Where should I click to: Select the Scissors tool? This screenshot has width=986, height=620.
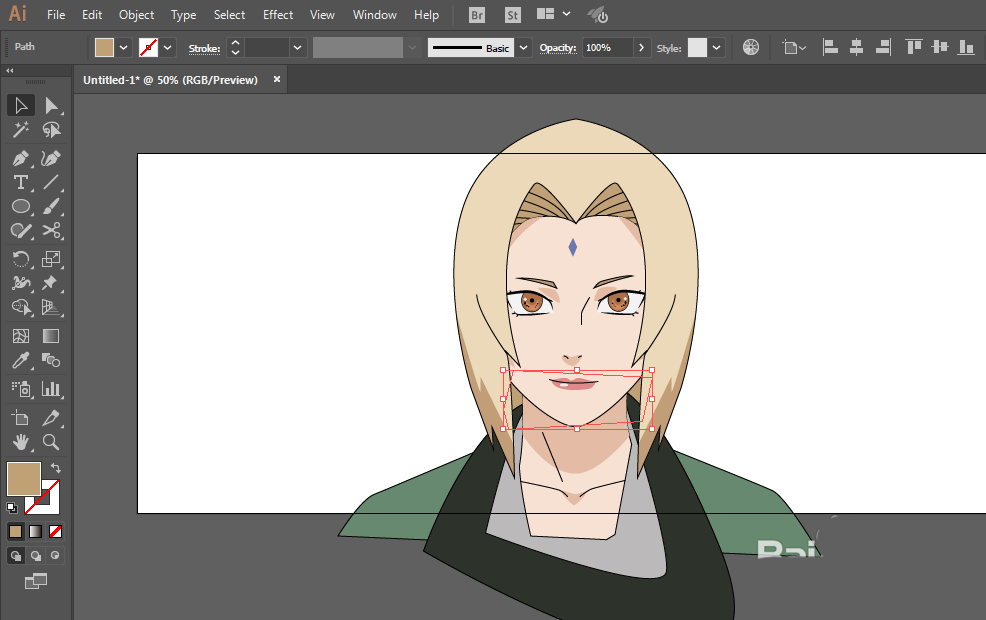(x=51, y=231)
